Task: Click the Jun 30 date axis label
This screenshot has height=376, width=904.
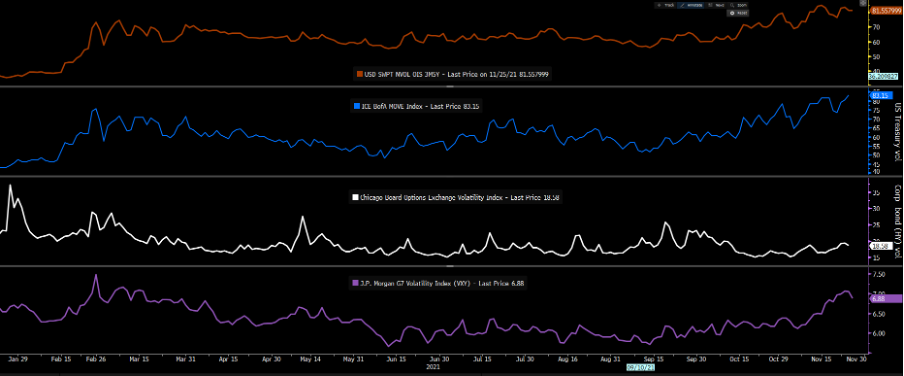Action: point(439,359)
